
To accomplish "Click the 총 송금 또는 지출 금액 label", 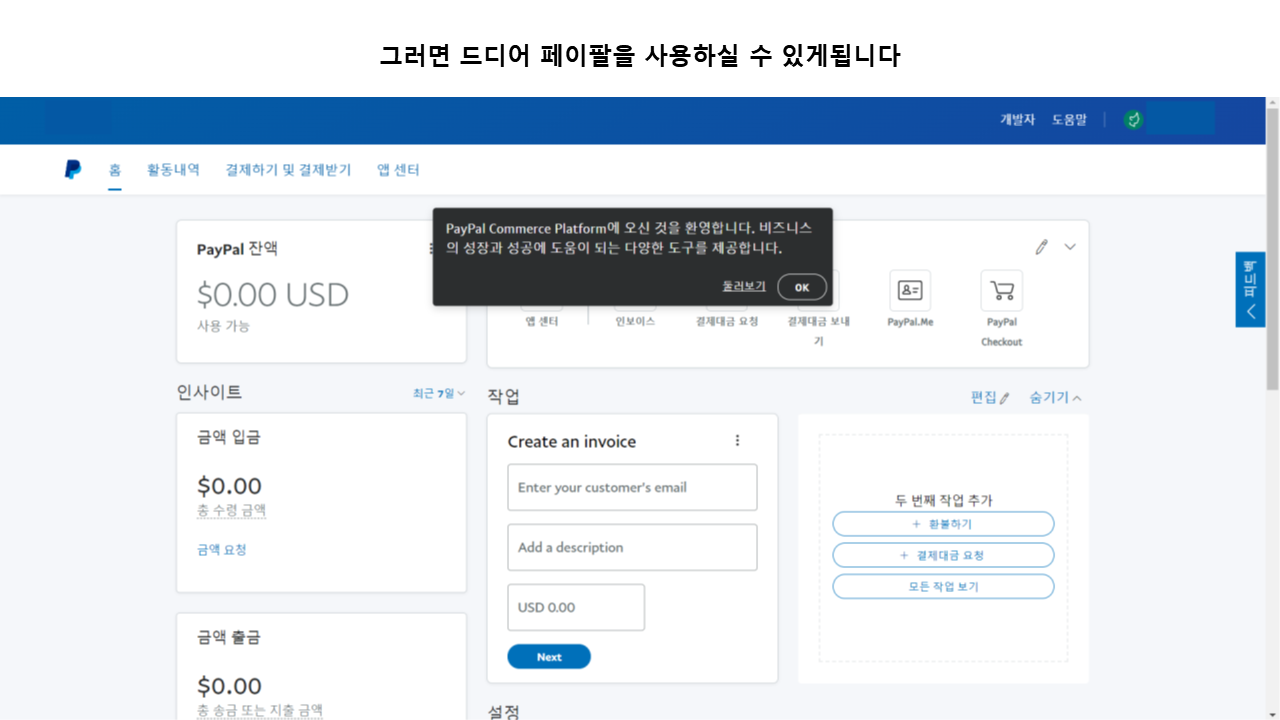I will [260, 711].
